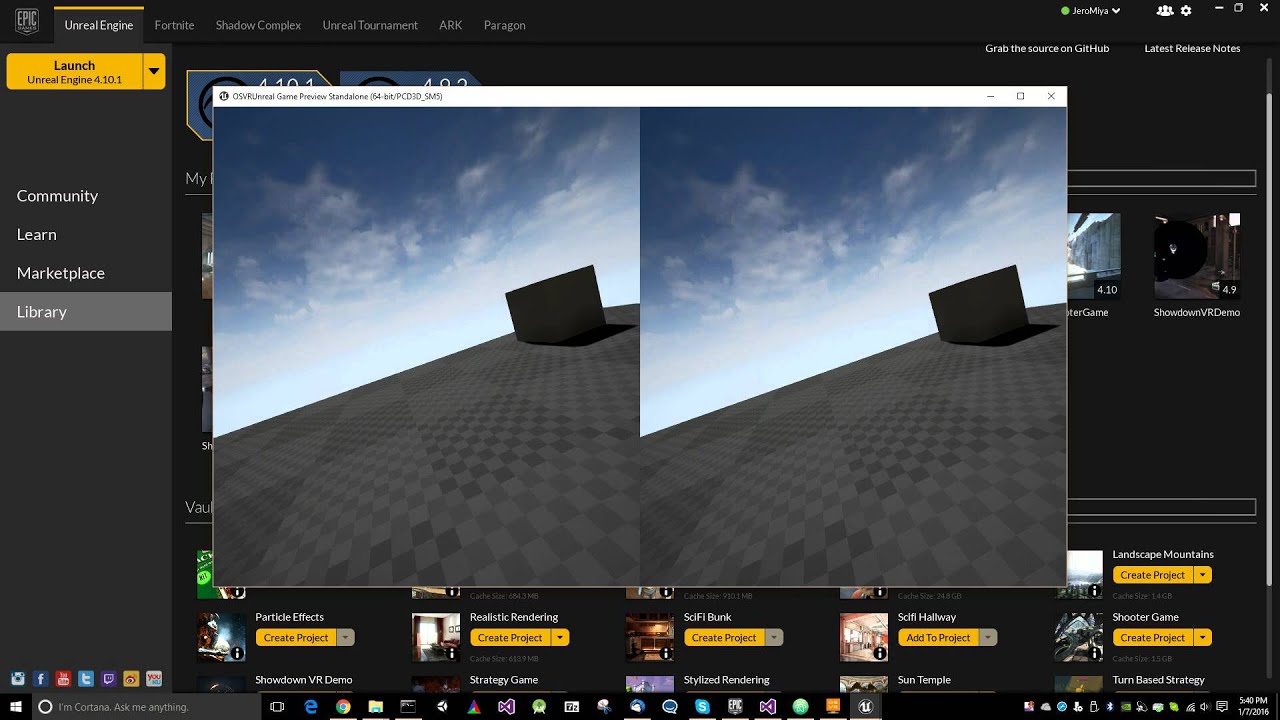1280x720 pixels.
Task: Expand the Shooter Game options arrow
Action: 1203,638
